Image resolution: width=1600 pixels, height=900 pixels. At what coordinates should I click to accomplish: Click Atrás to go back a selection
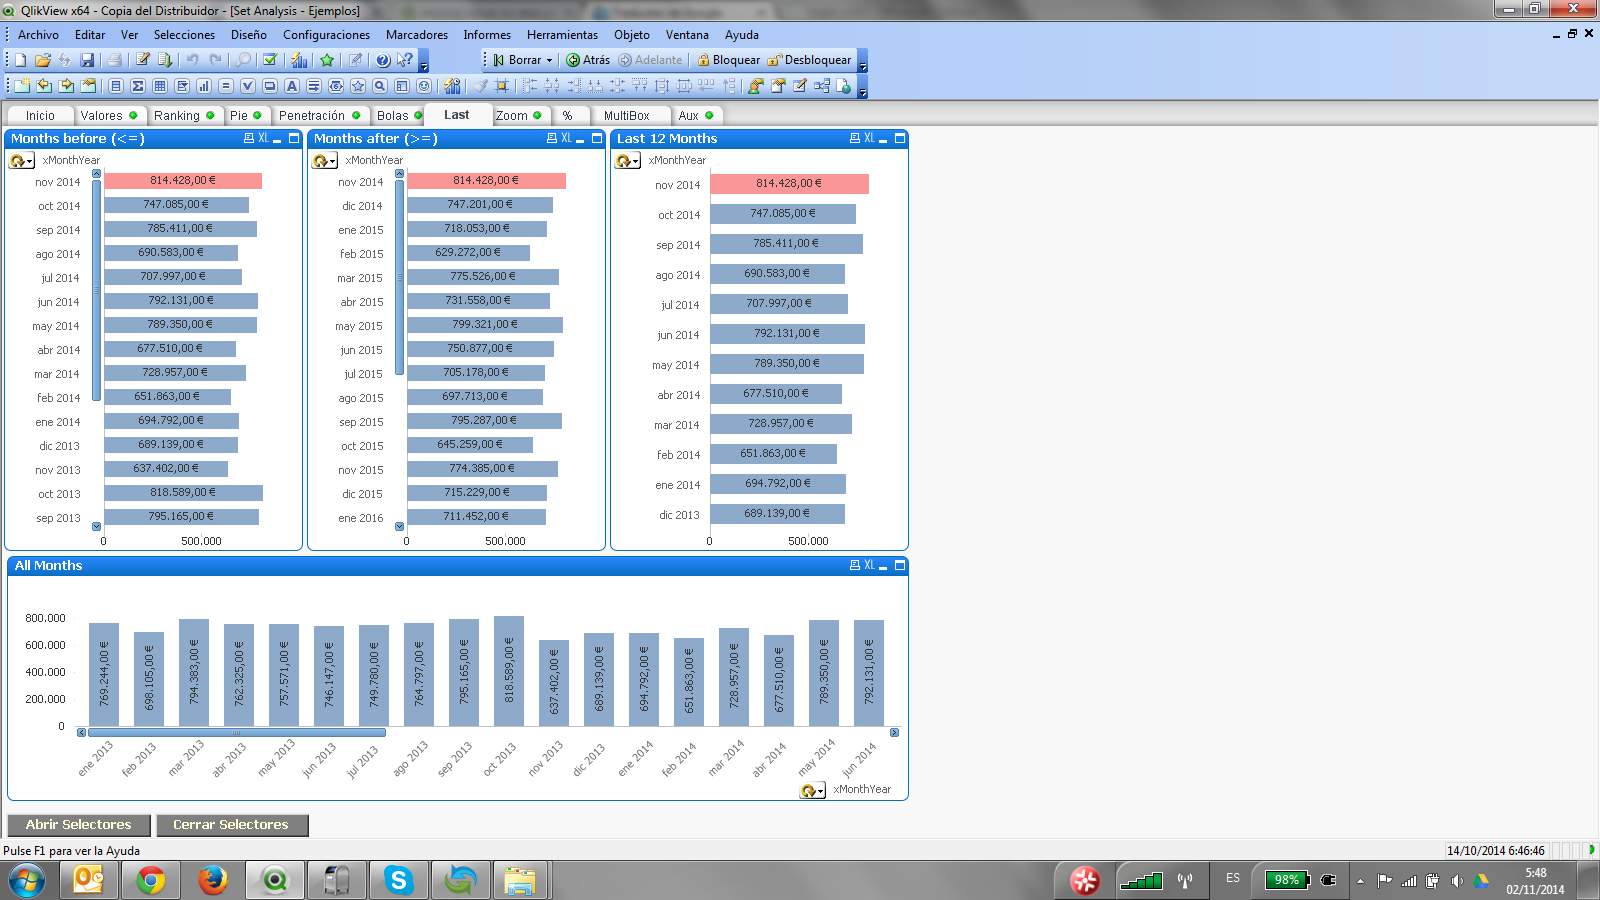[x=588, y=60]
